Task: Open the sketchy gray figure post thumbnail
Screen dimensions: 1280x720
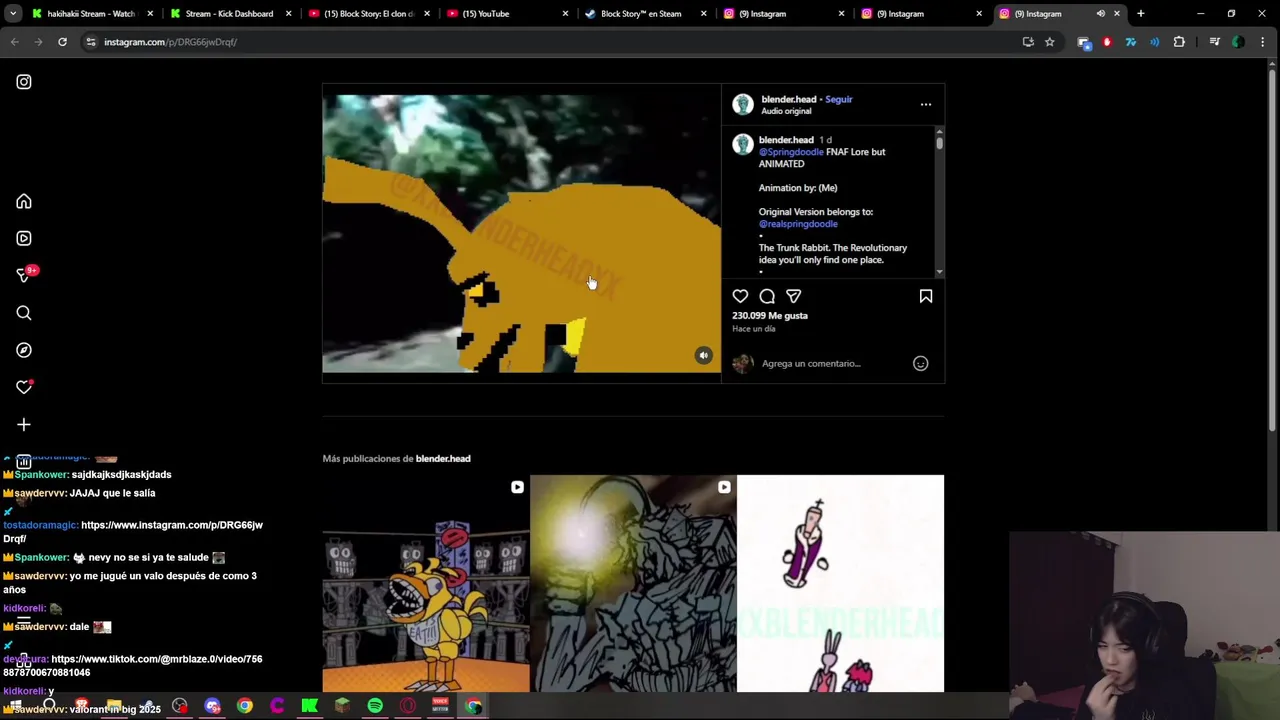Action: coord(633,583)
